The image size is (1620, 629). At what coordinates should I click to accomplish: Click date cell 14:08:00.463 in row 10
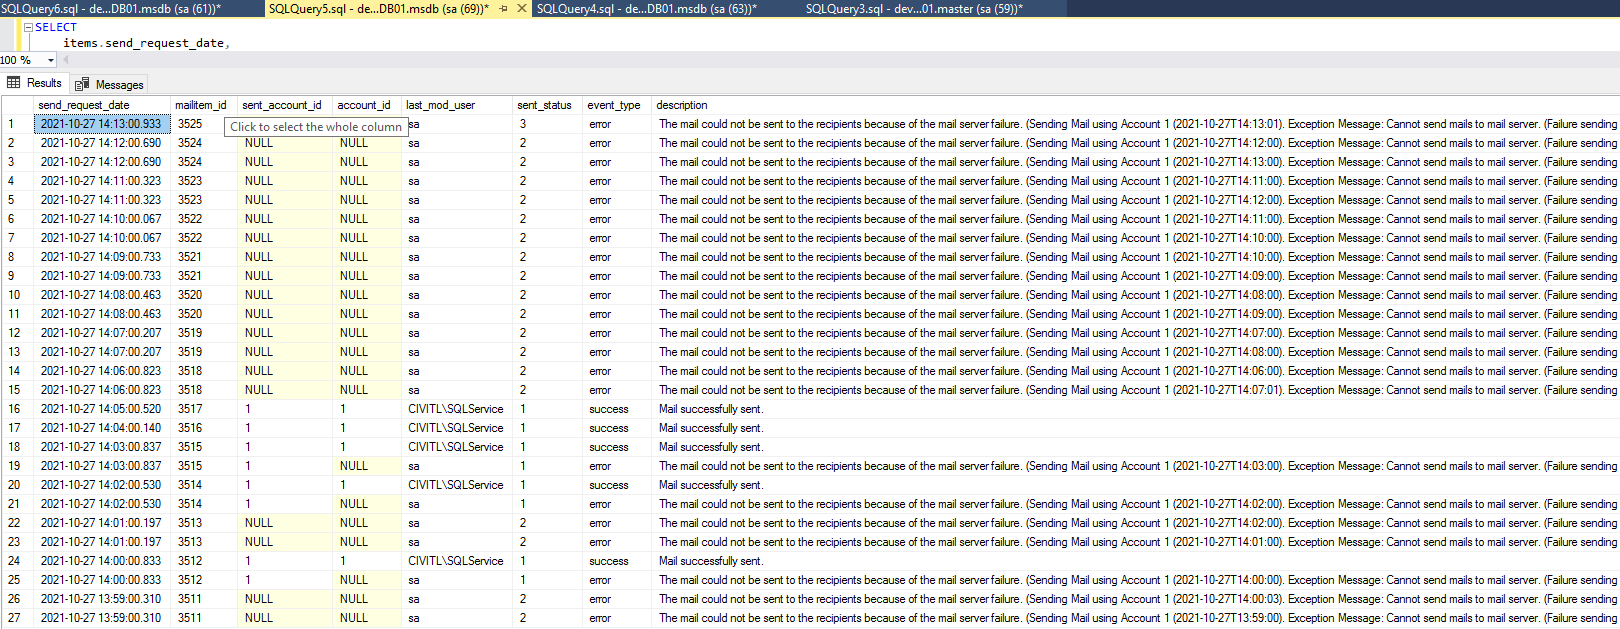click(x=102, y=295)
